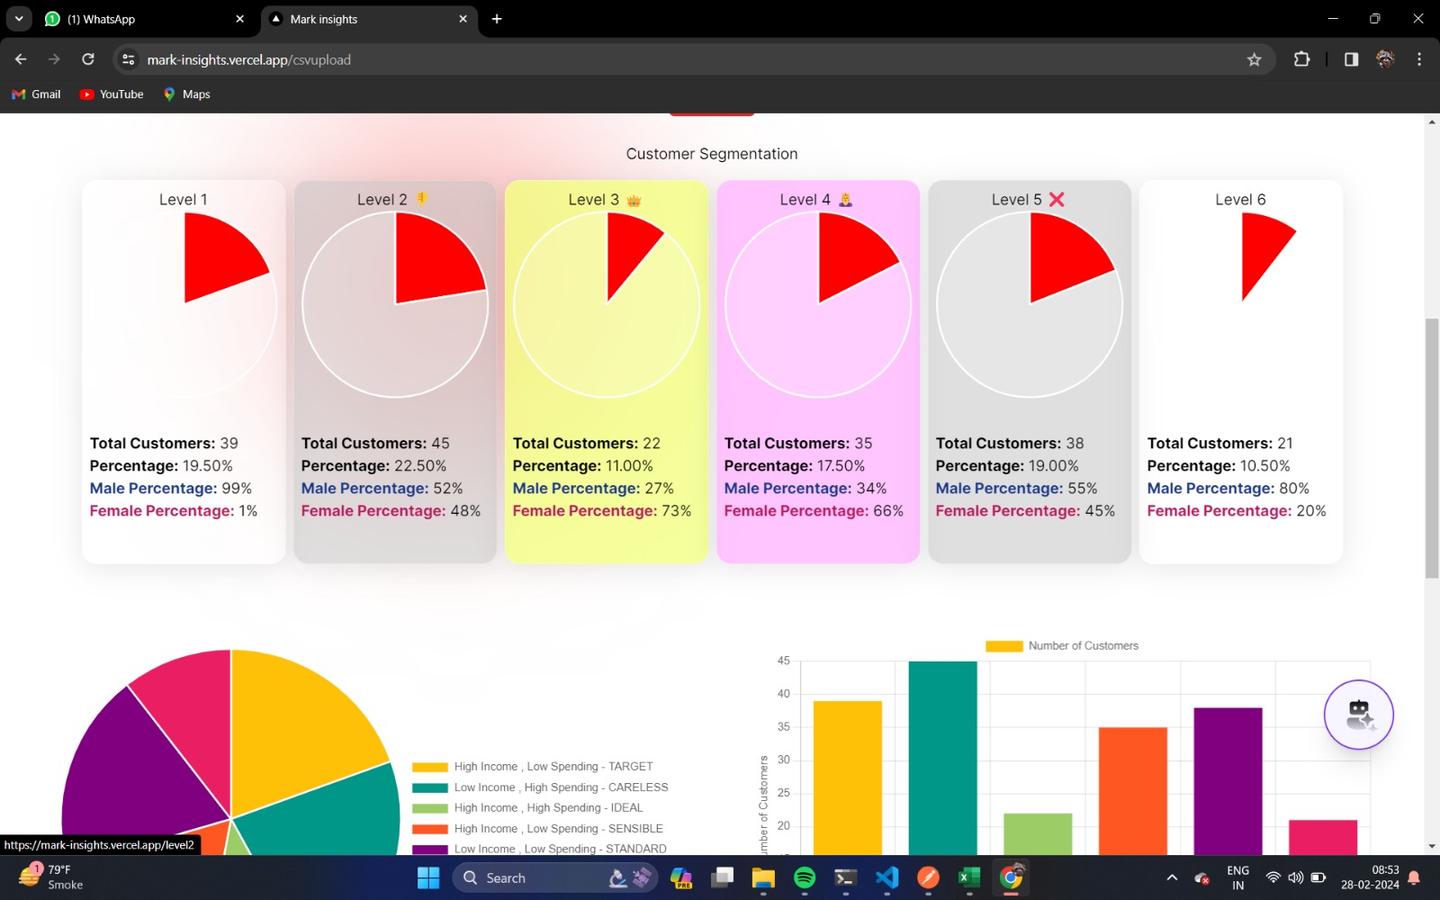The height and width of the screenshot is (900, 1440).
Task: Open YouTube bookmark
Action: coord(111,94)
